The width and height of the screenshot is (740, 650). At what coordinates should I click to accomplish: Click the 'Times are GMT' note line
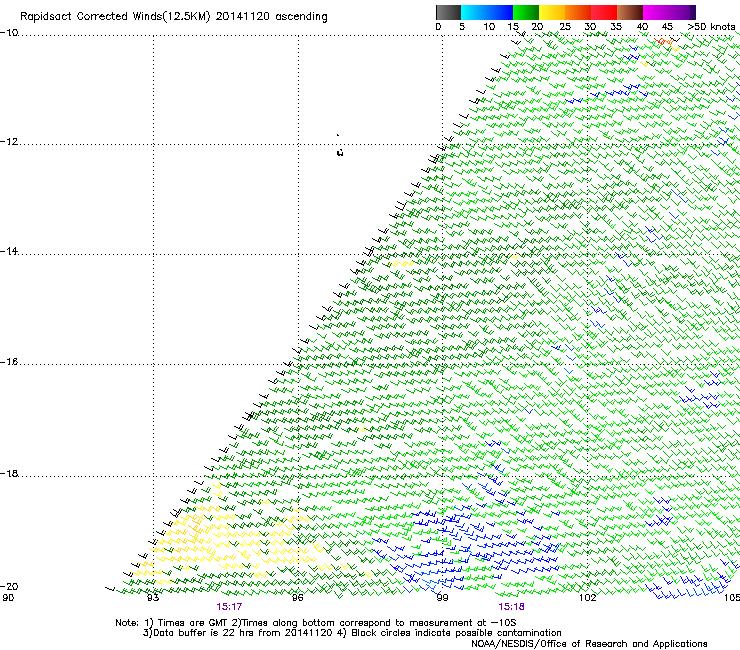click(x=316, y=623)
